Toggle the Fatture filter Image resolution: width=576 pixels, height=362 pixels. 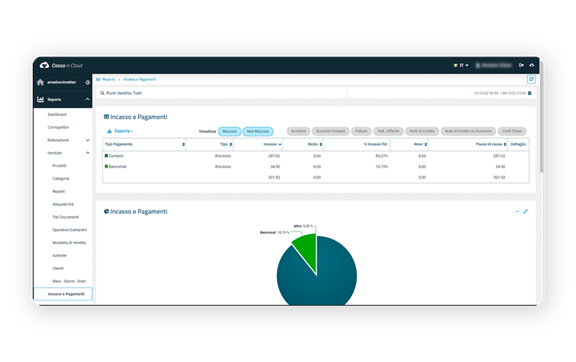pyautogui.click(x=361, y=131)
